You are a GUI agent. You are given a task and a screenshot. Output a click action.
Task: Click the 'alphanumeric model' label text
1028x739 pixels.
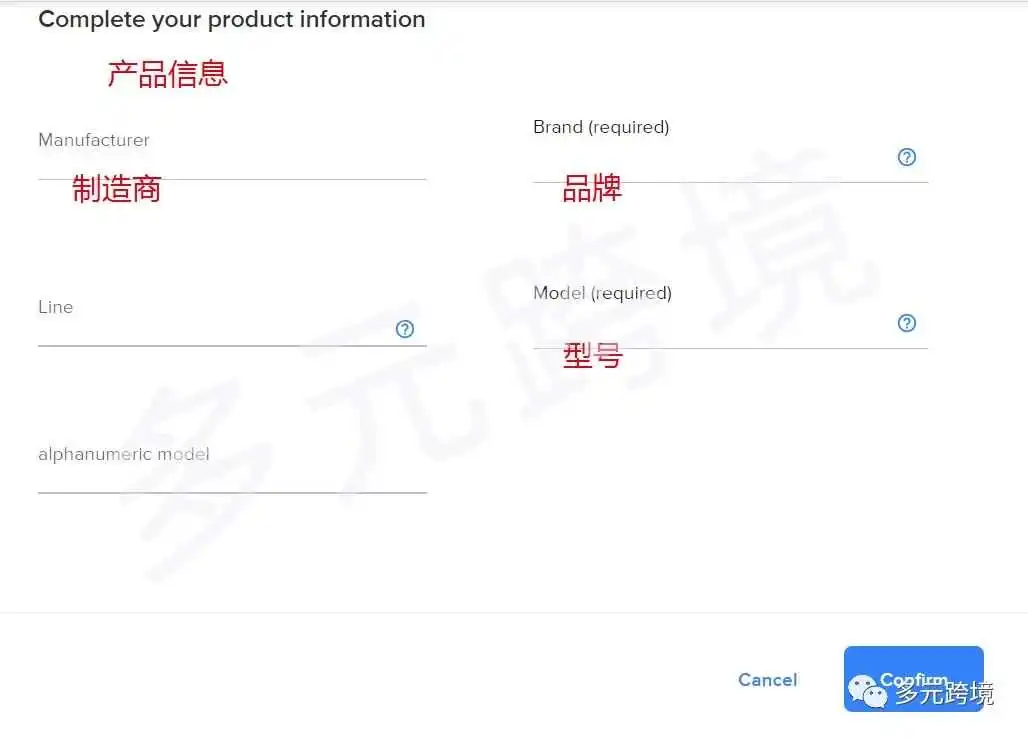(124, 454)
